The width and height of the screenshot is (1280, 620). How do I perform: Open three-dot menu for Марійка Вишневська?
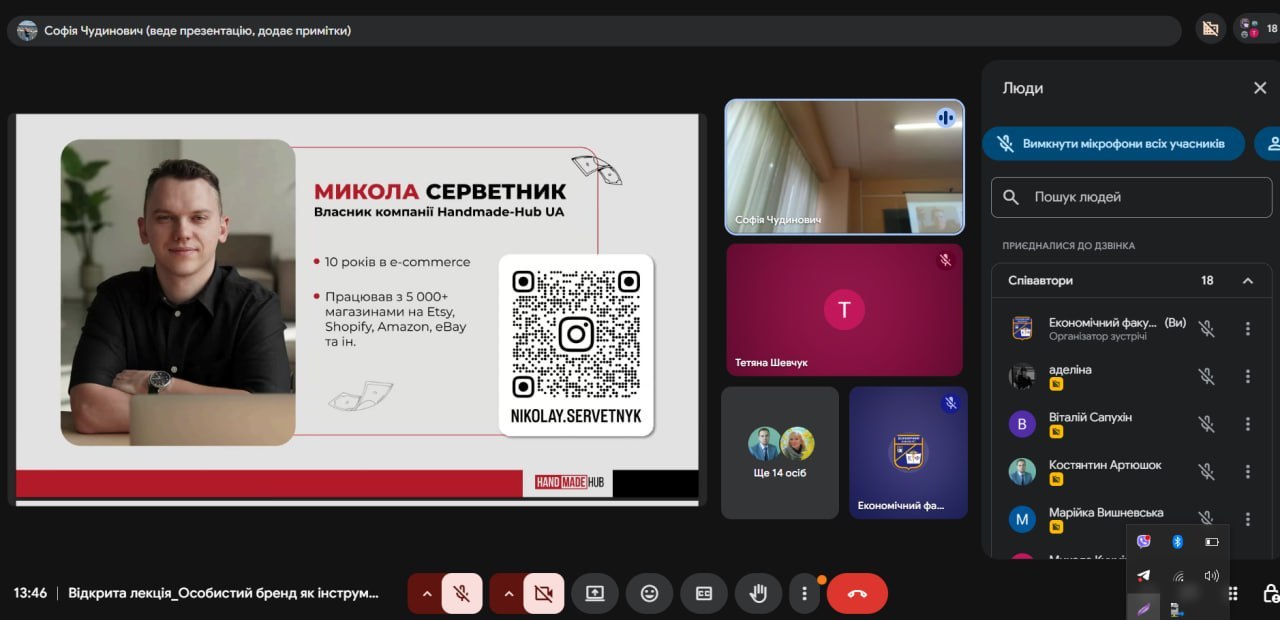click(1248, 519)
